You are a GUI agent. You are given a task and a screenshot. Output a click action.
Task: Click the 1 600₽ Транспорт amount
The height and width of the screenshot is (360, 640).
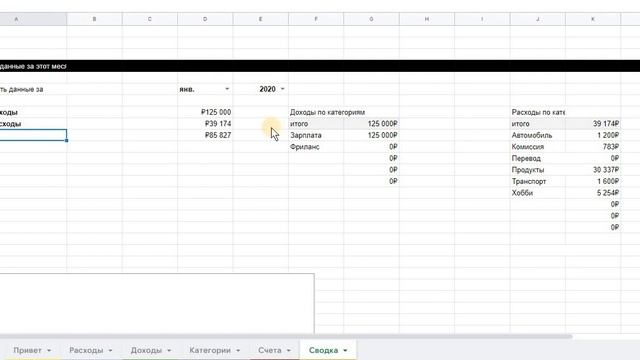click(x=593, y=181)
